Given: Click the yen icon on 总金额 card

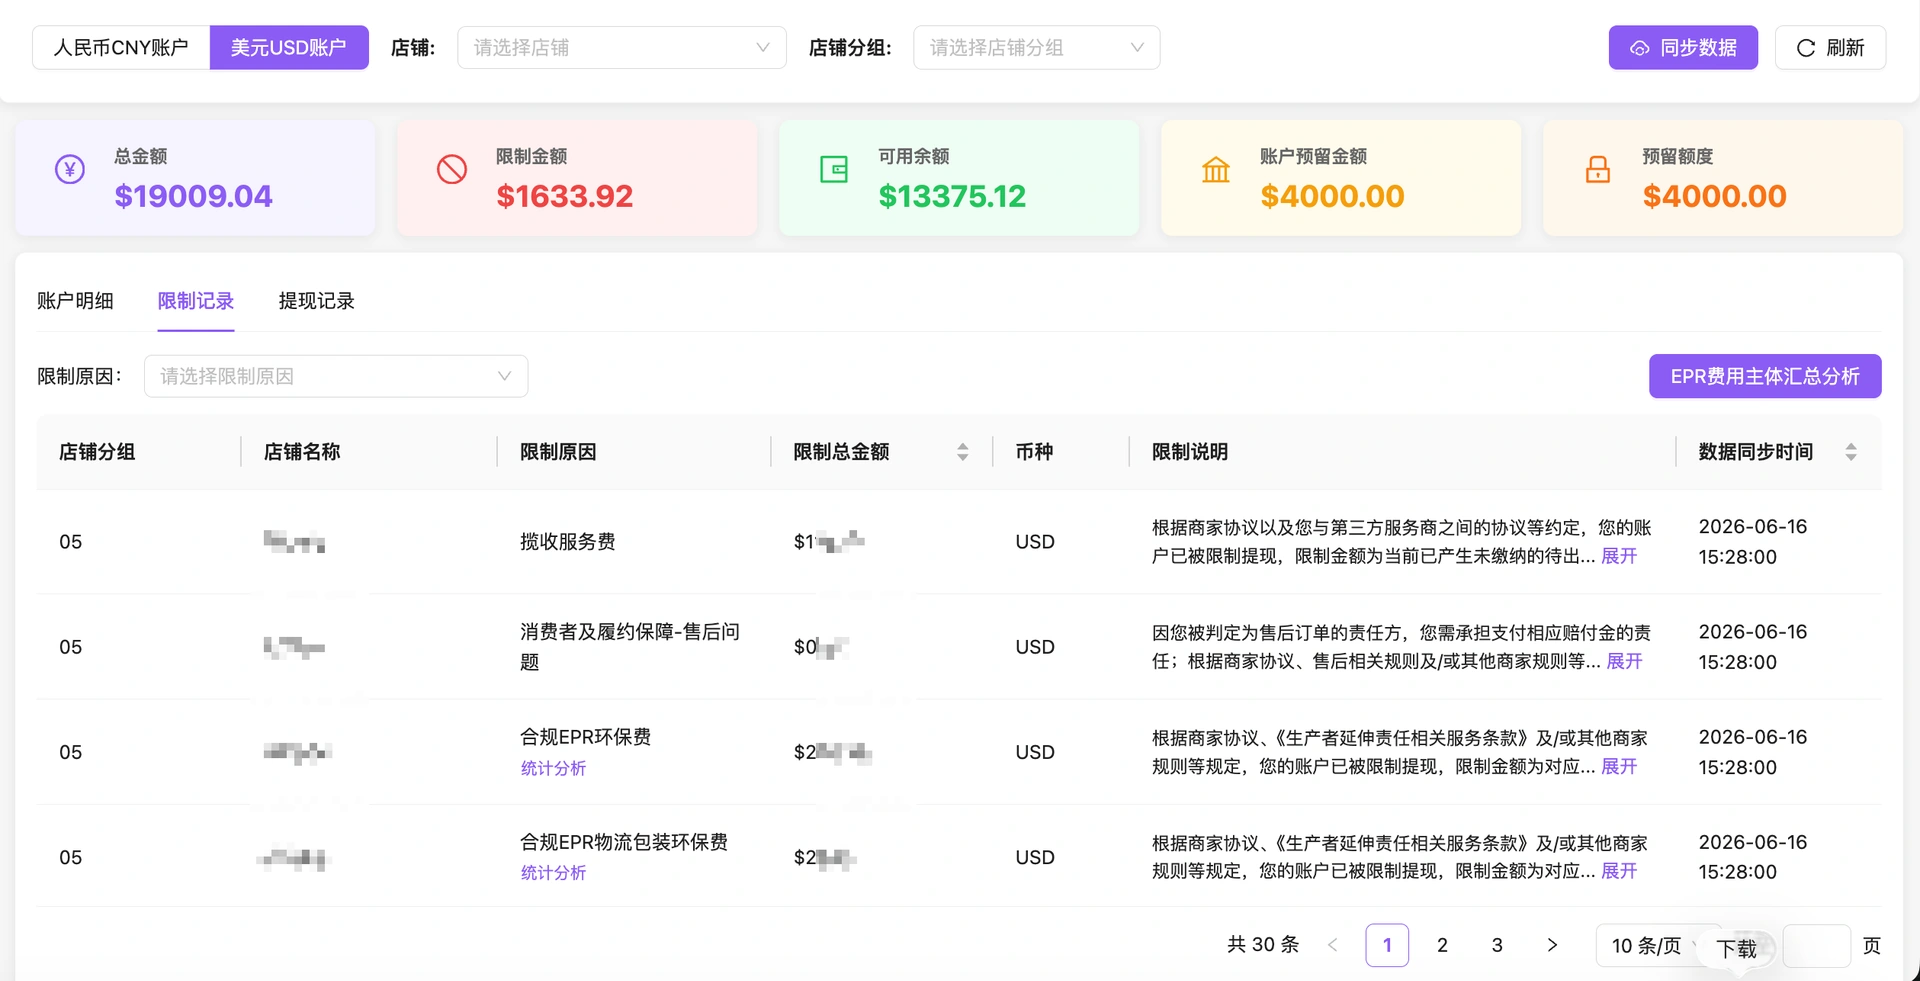Looking at the screenshot, I should [x=70, y=169].
